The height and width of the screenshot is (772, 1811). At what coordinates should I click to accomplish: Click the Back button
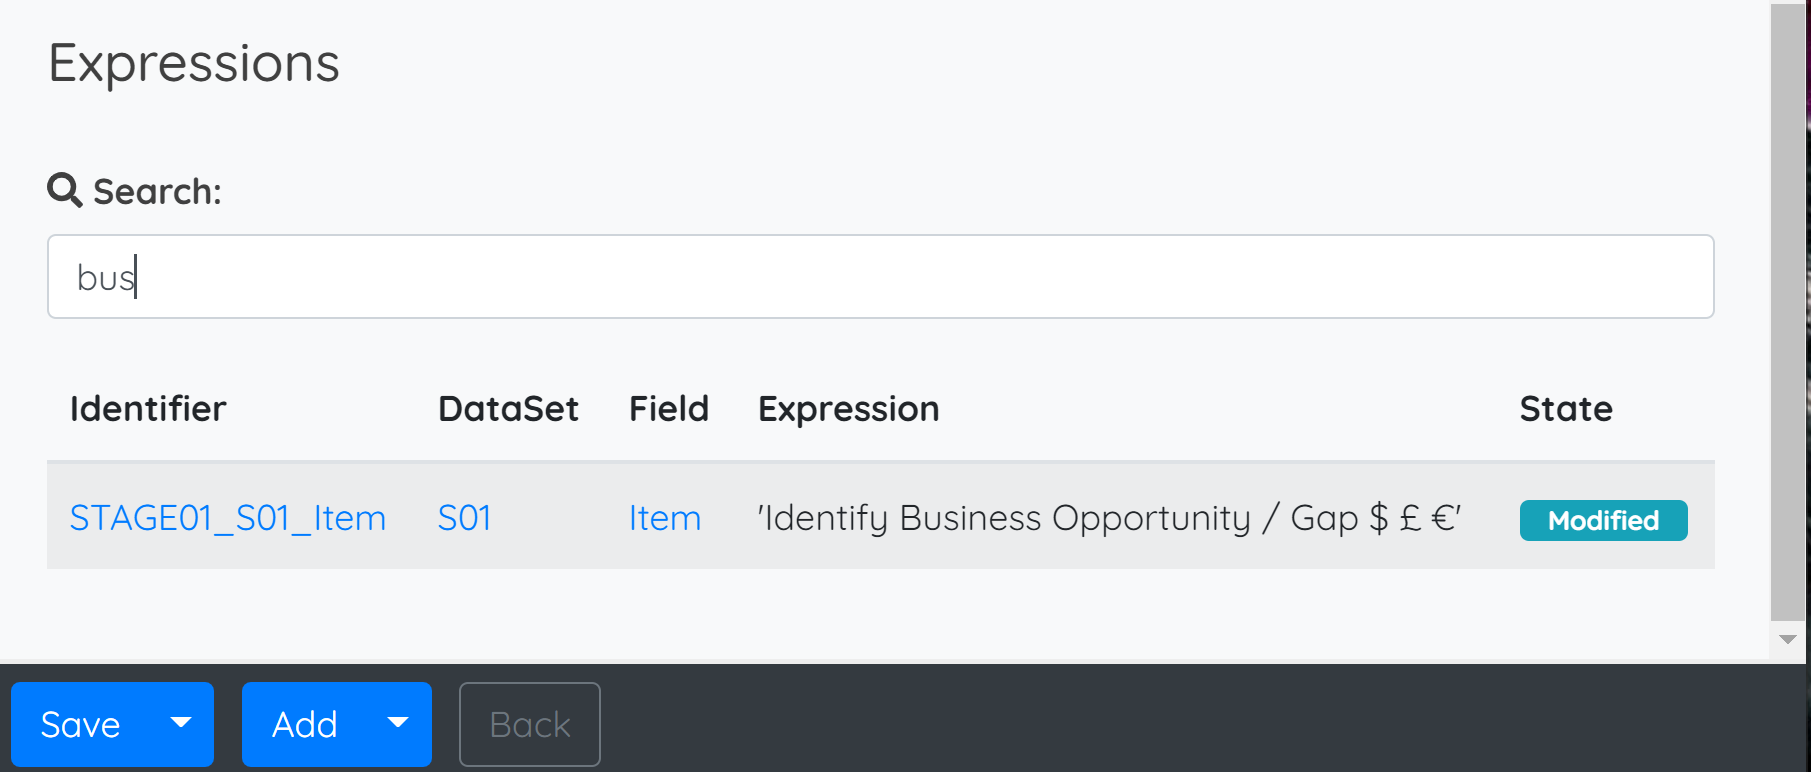tap(529, 724)
